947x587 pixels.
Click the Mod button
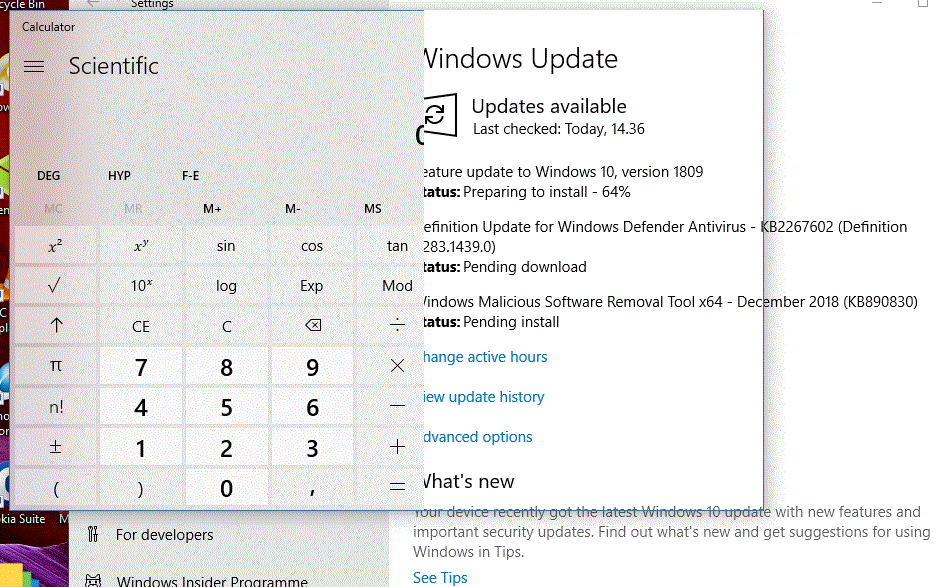[397, 286]
